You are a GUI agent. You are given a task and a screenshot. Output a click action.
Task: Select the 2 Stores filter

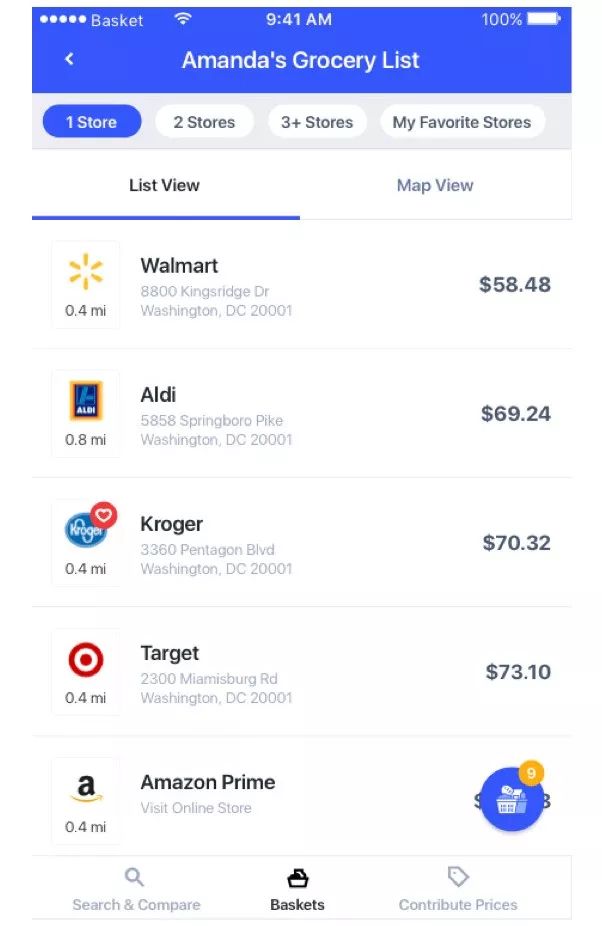click(x=204, y=122)
